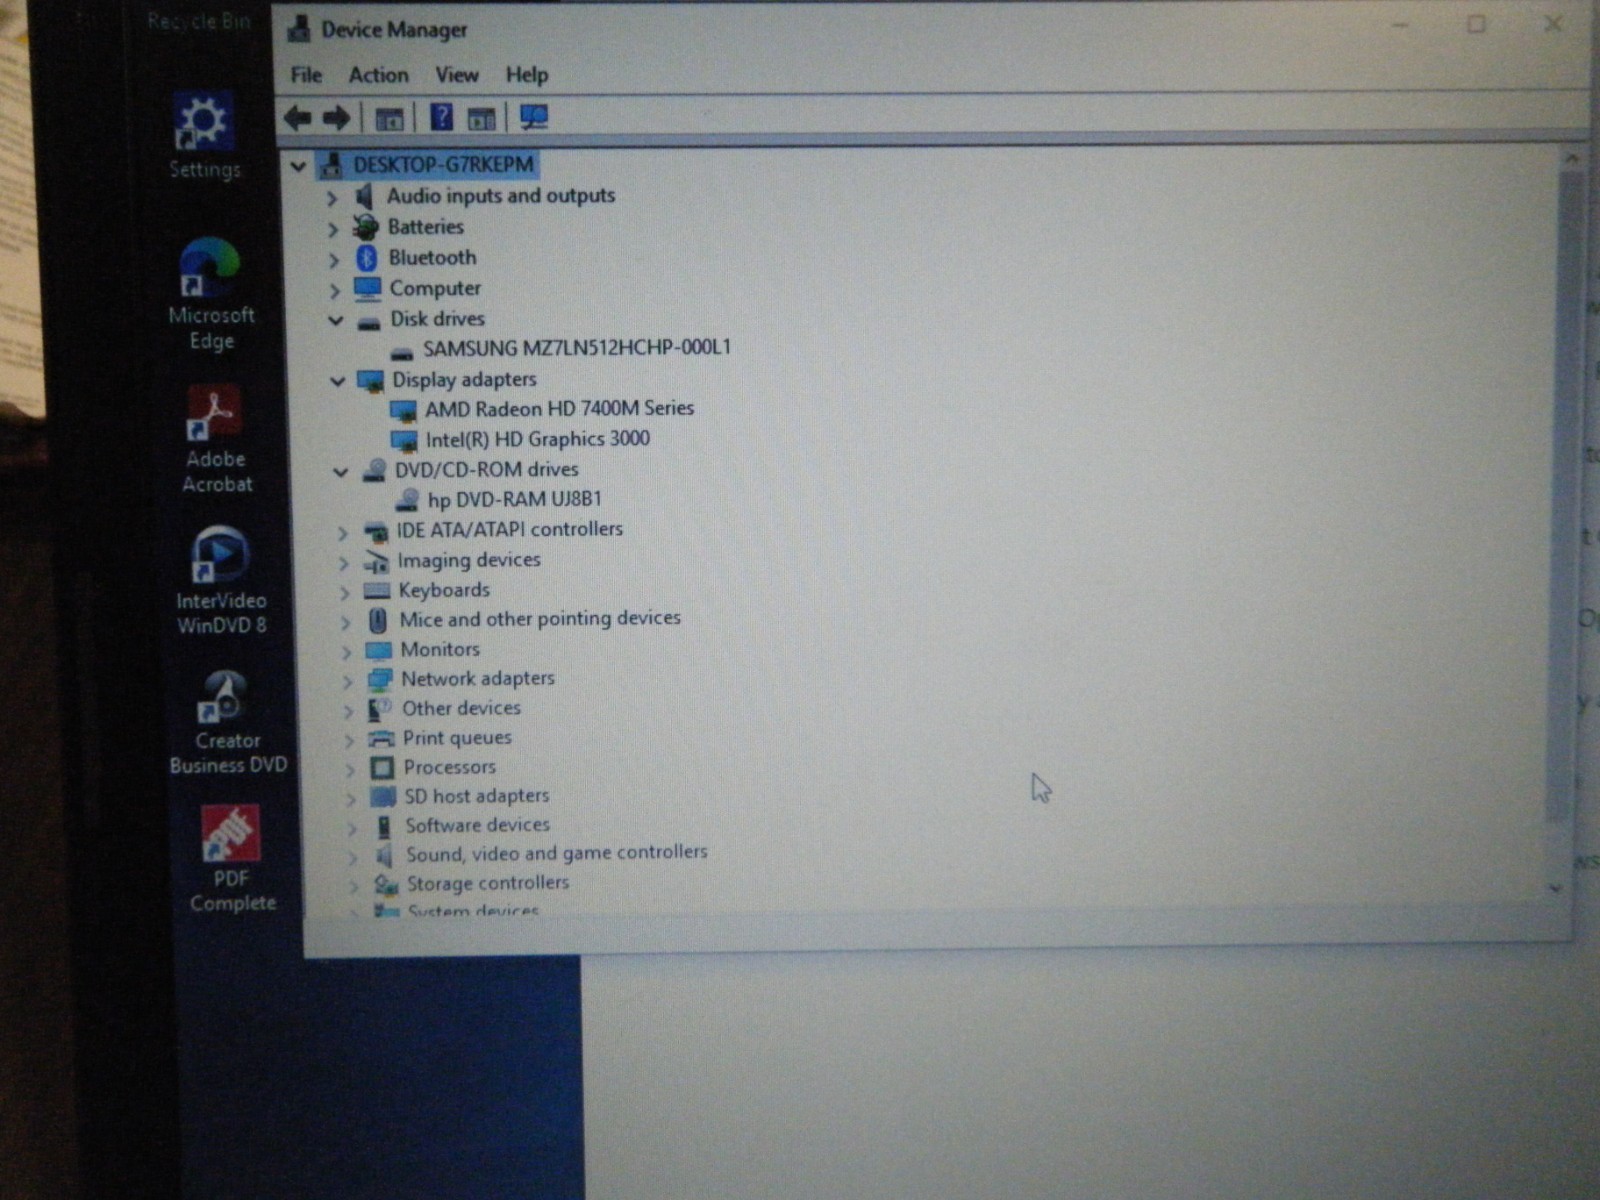Select the Keyboards row label
The height and width of the screenshot is (1200, 1600).
click(444, 590)
